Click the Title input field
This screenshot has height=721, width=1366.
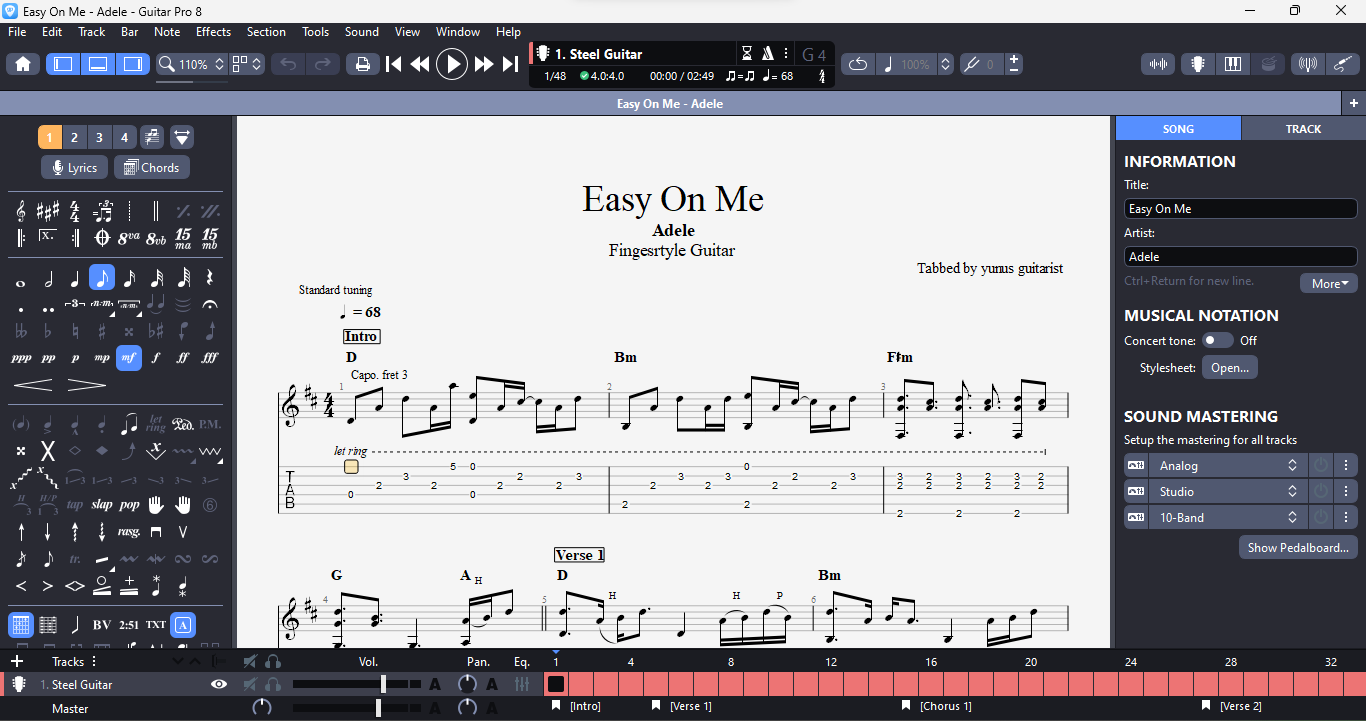1240,209
